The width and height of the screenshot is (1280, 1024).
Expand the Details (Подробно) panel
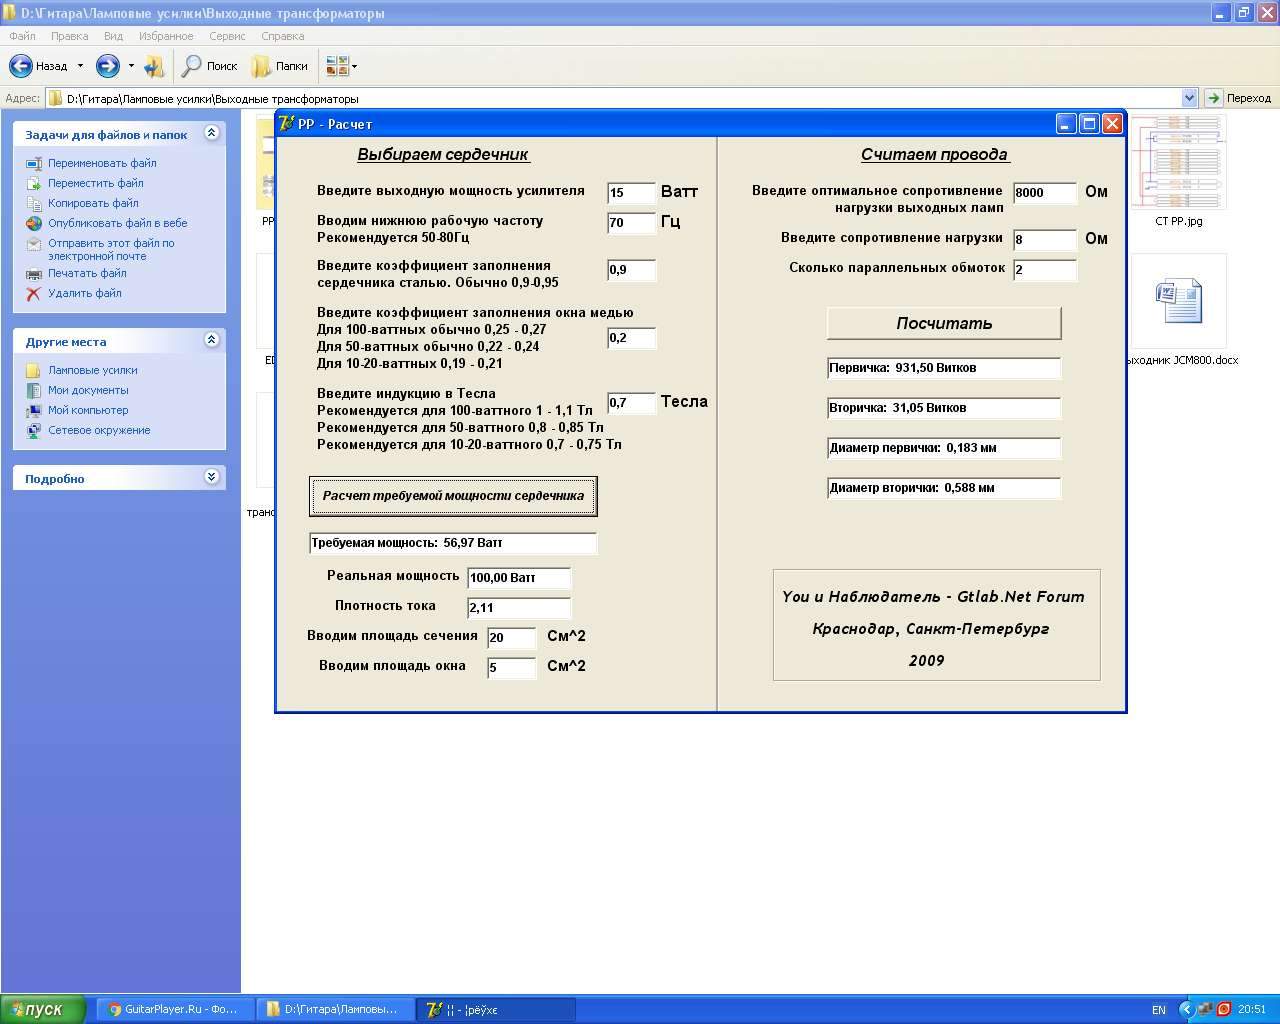(x=211, y=477)
